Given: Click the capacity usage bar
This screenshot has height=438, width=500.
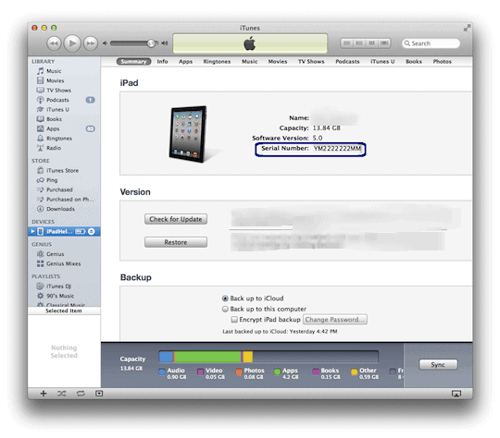Looking at the screenshot, I should pyautogui.click(x=269, y=356).
